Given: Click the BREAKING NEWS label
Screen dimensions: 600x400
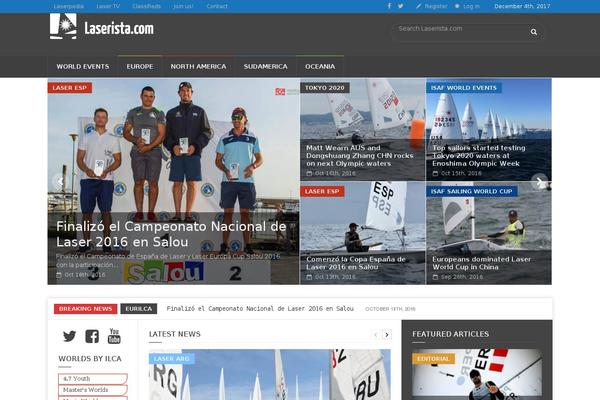Looking at the screenshot, I should (85, 309).
